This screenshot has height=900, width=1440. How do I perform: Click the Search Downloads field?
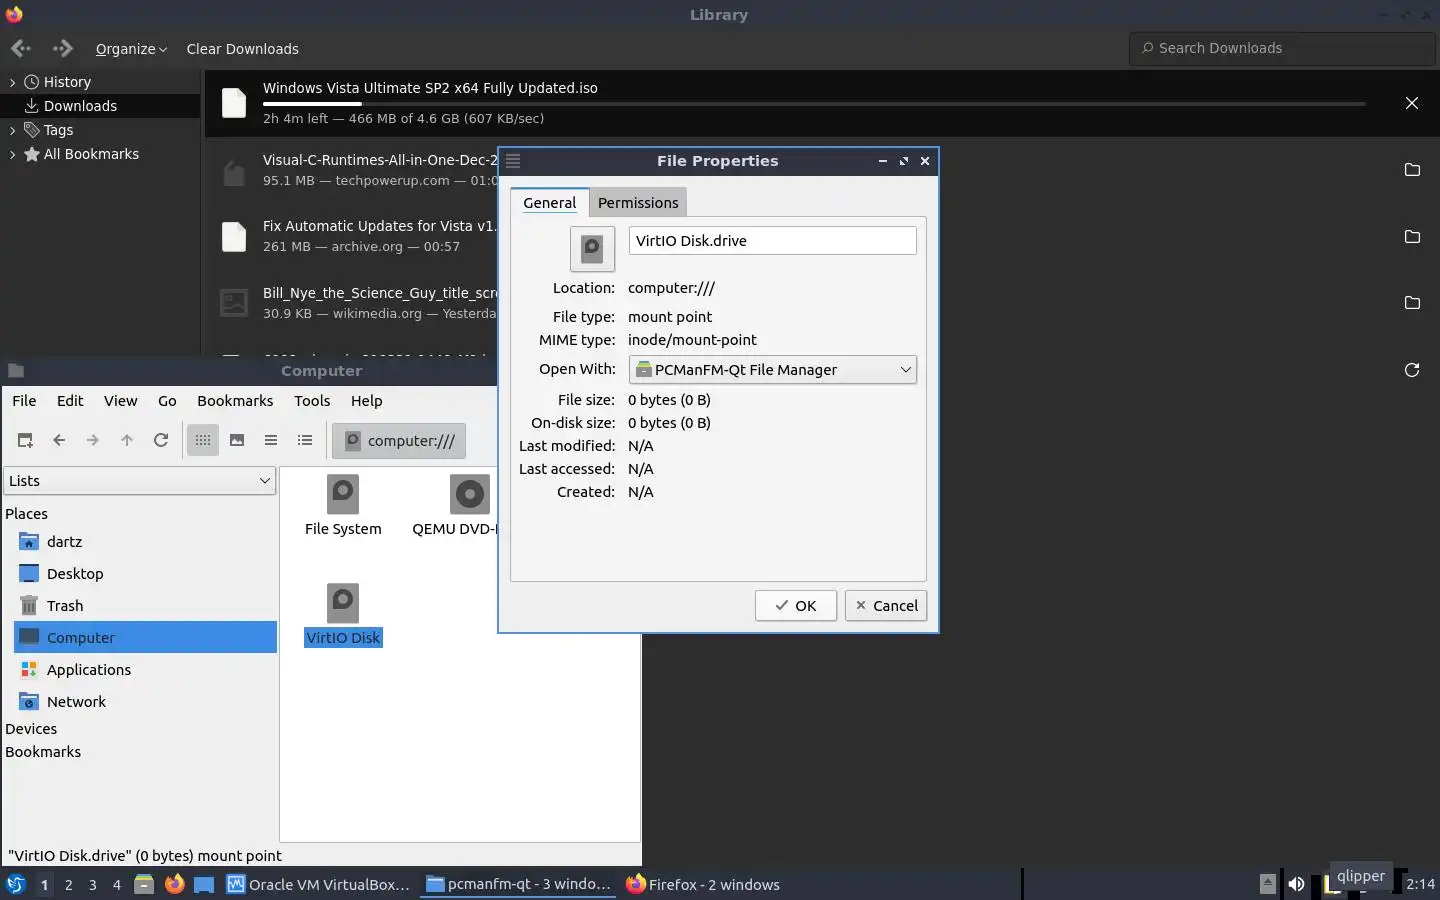pyautogui.click(x=1283, y=48)
